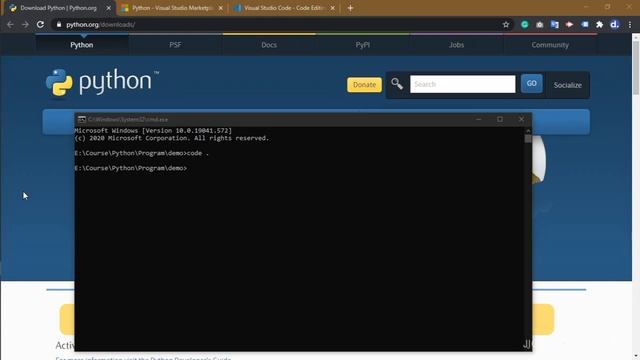The height and width of the screenshot is (360, 640).
Task: Switch to Visual Studio Code - Code Editing tab
Action: pyautogui.click(x=284, y=8)
